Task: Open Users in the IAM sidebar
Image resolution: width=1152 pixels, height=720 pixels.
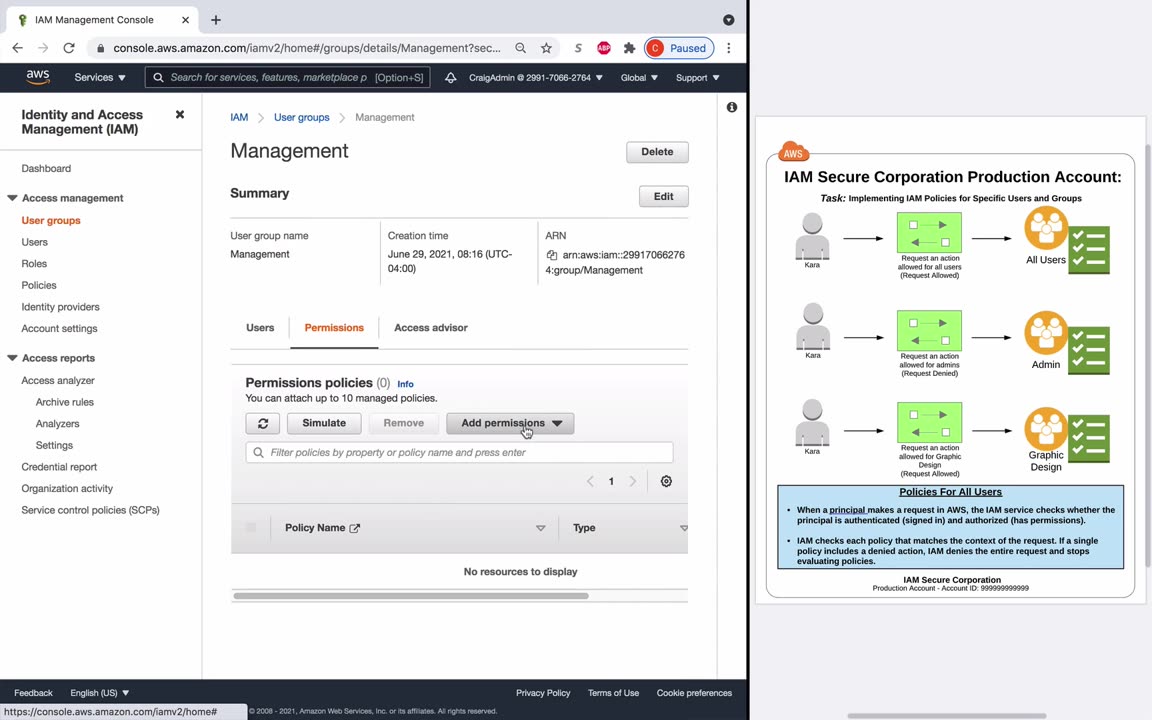Action: (35, 242)
